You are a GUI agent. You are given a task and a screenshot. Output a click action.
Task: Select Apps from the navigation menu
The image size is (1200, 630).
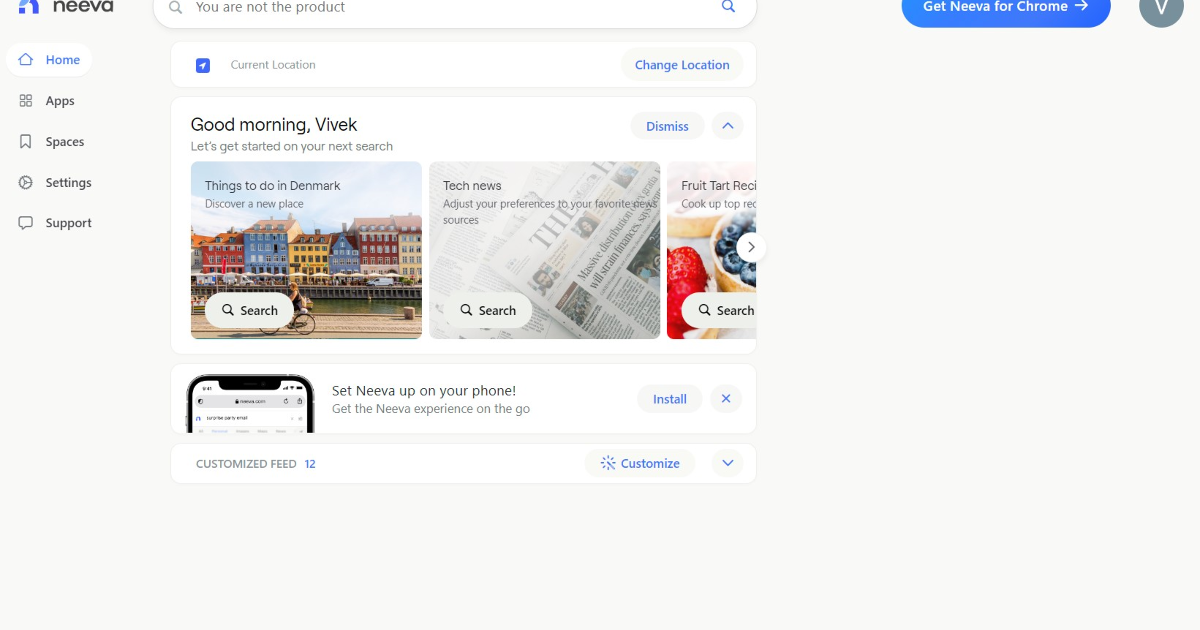pyautogui.click(x=58, y=100)
